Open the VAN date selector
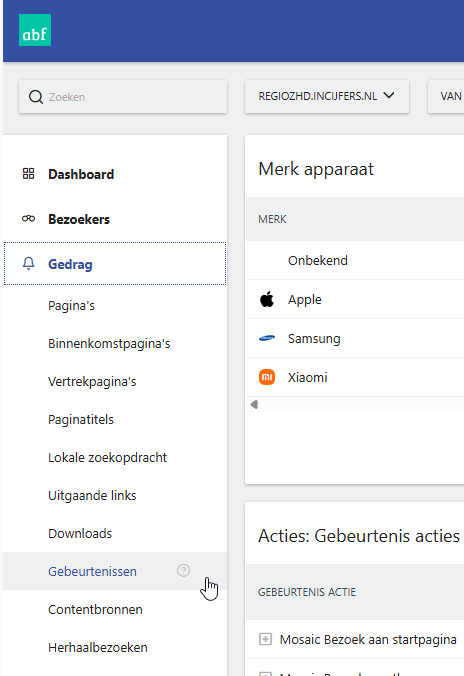The image size is (464, 676). click(446, 96)
